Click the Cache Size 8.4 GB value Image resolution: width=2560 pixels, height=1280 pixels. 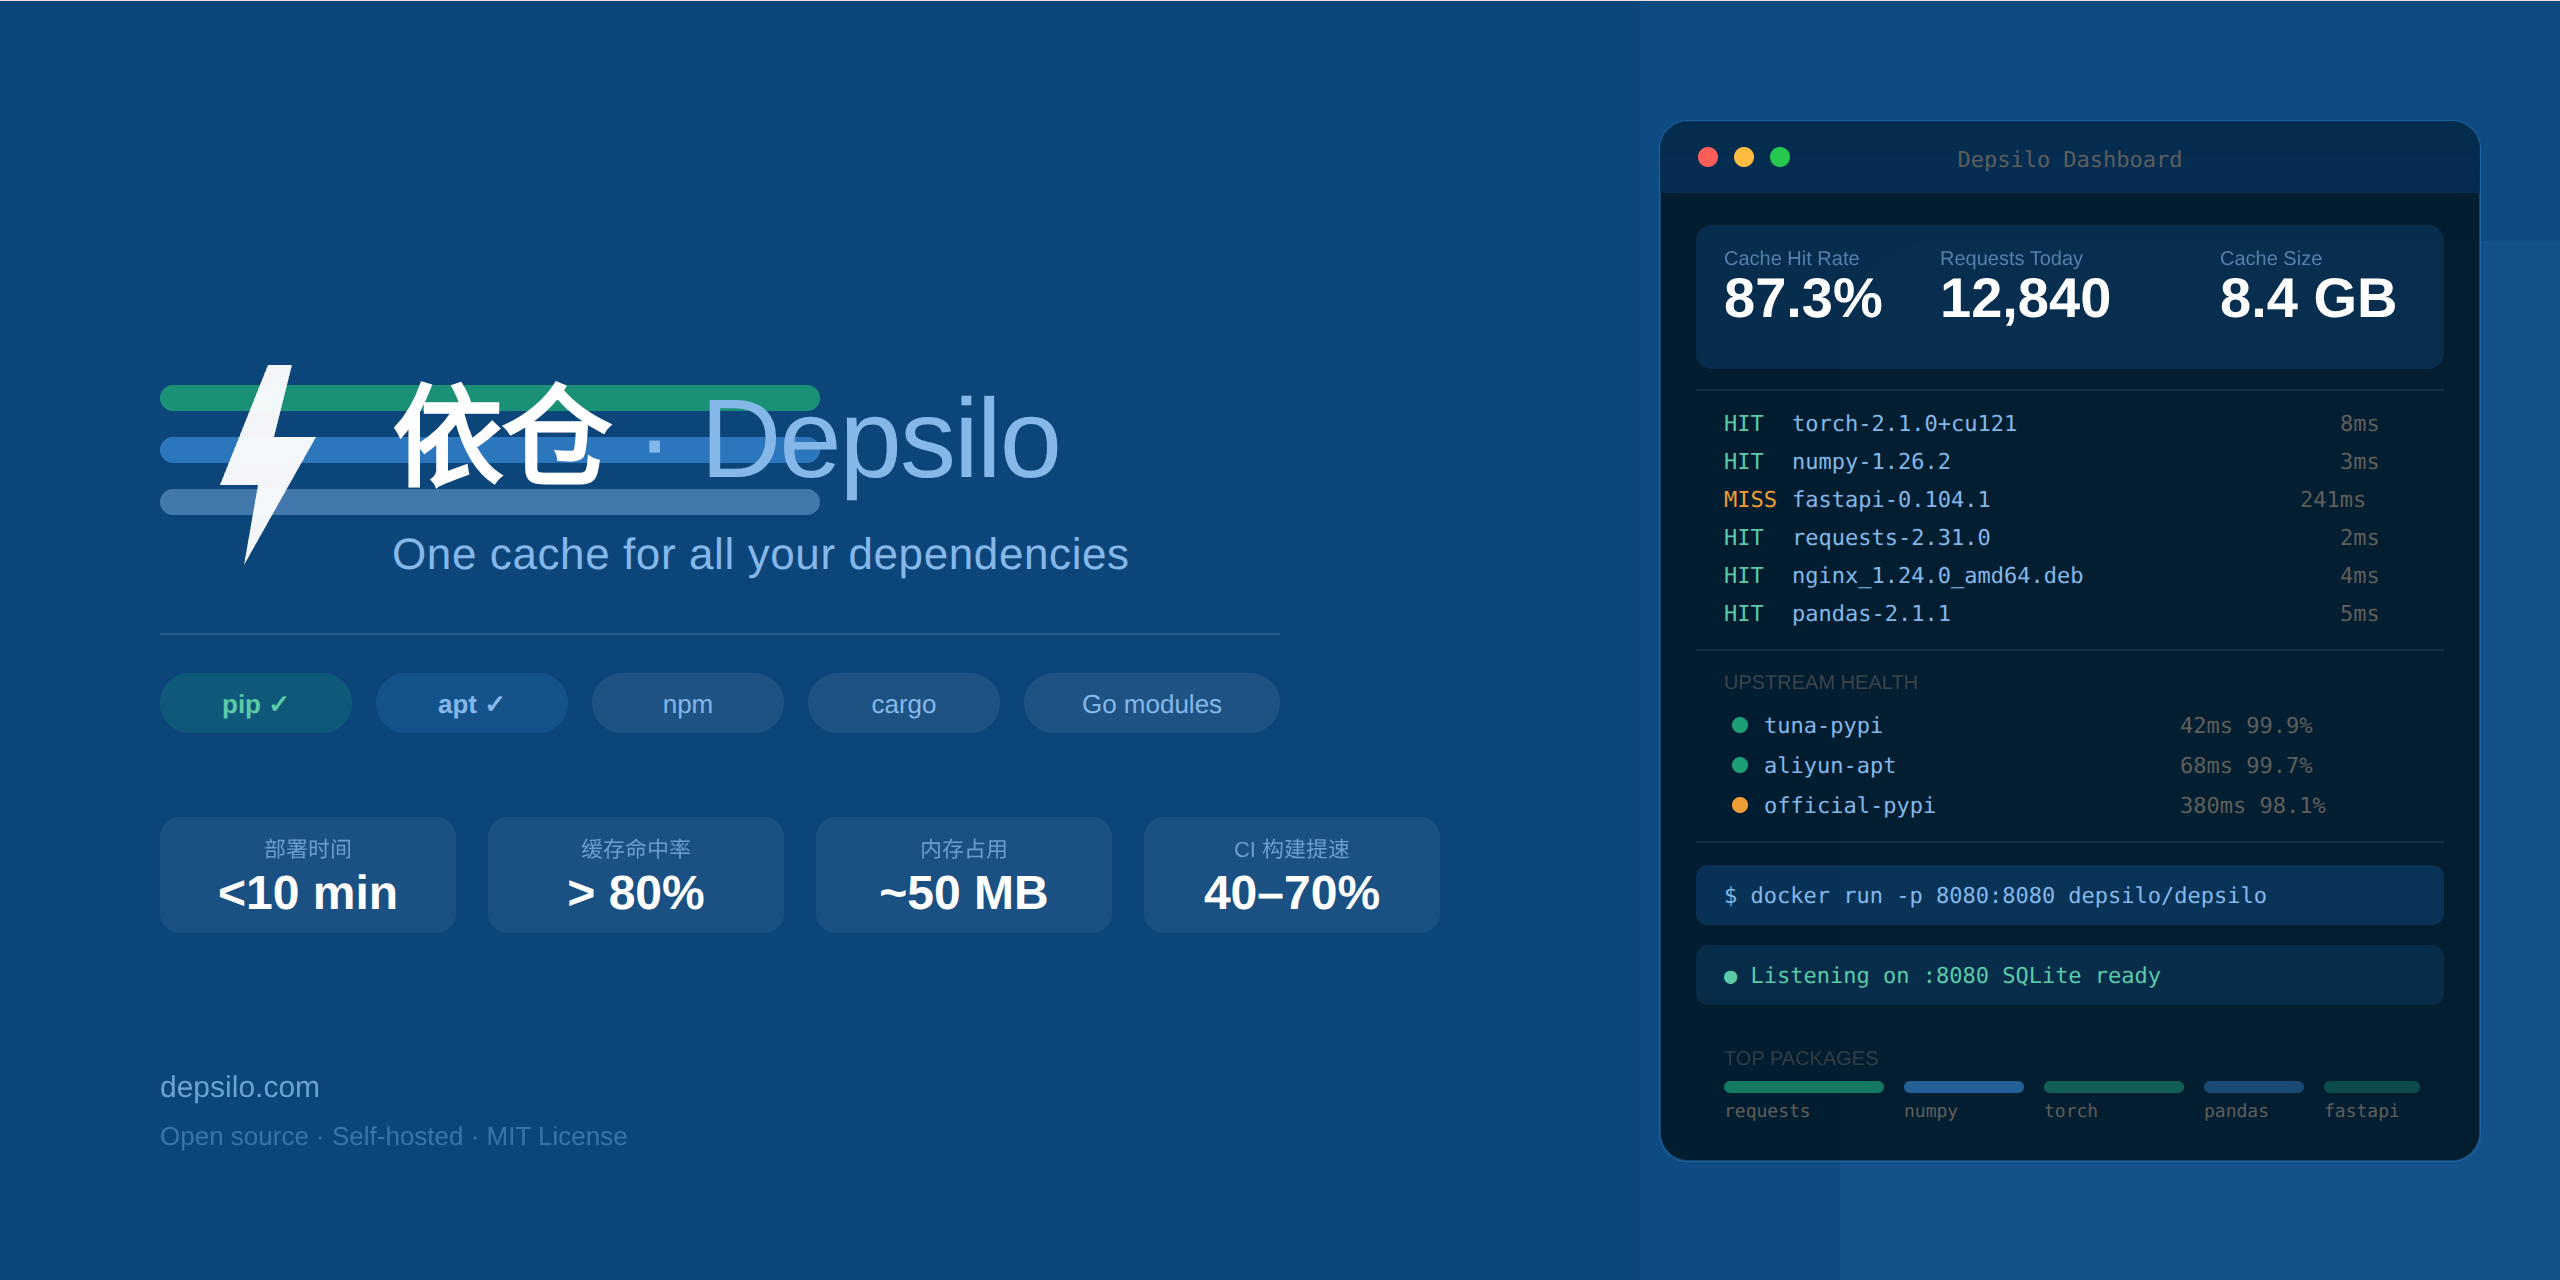tap(2308, 298)
